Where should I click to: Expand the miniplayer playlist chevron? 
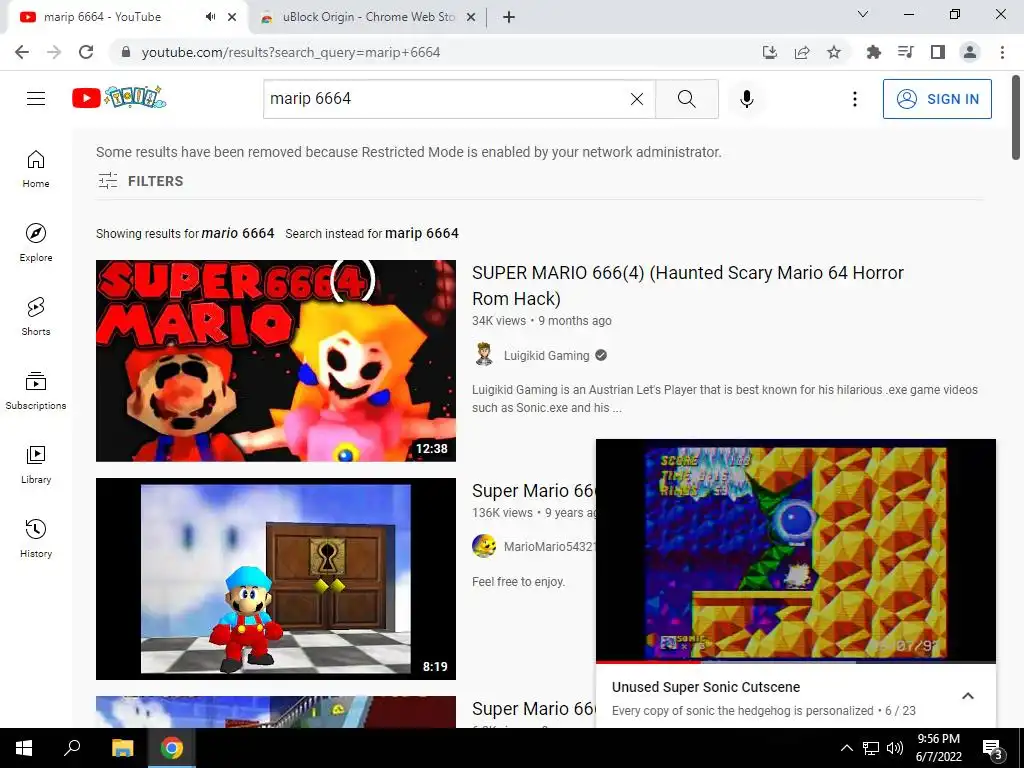tap(968, 696)
